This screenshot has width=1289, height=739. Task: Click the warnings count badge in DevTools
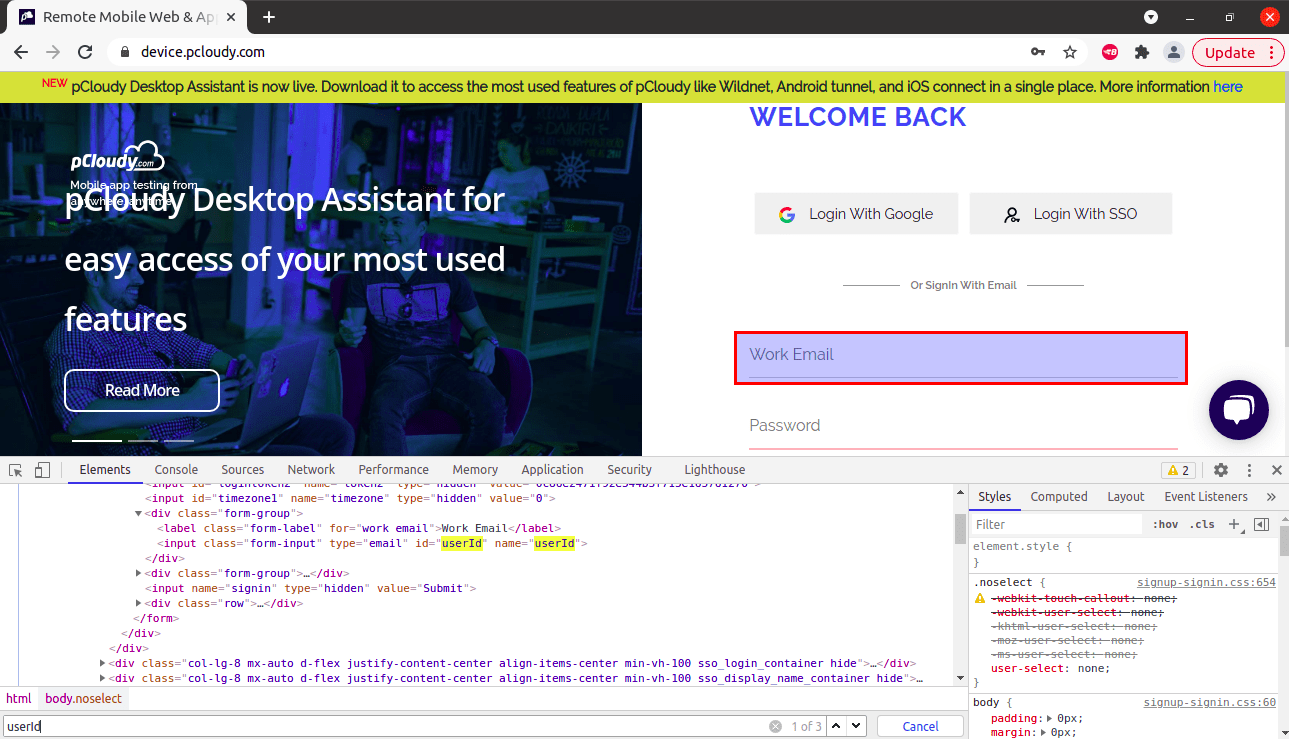pyautogui.click(x=1177, y=470)
